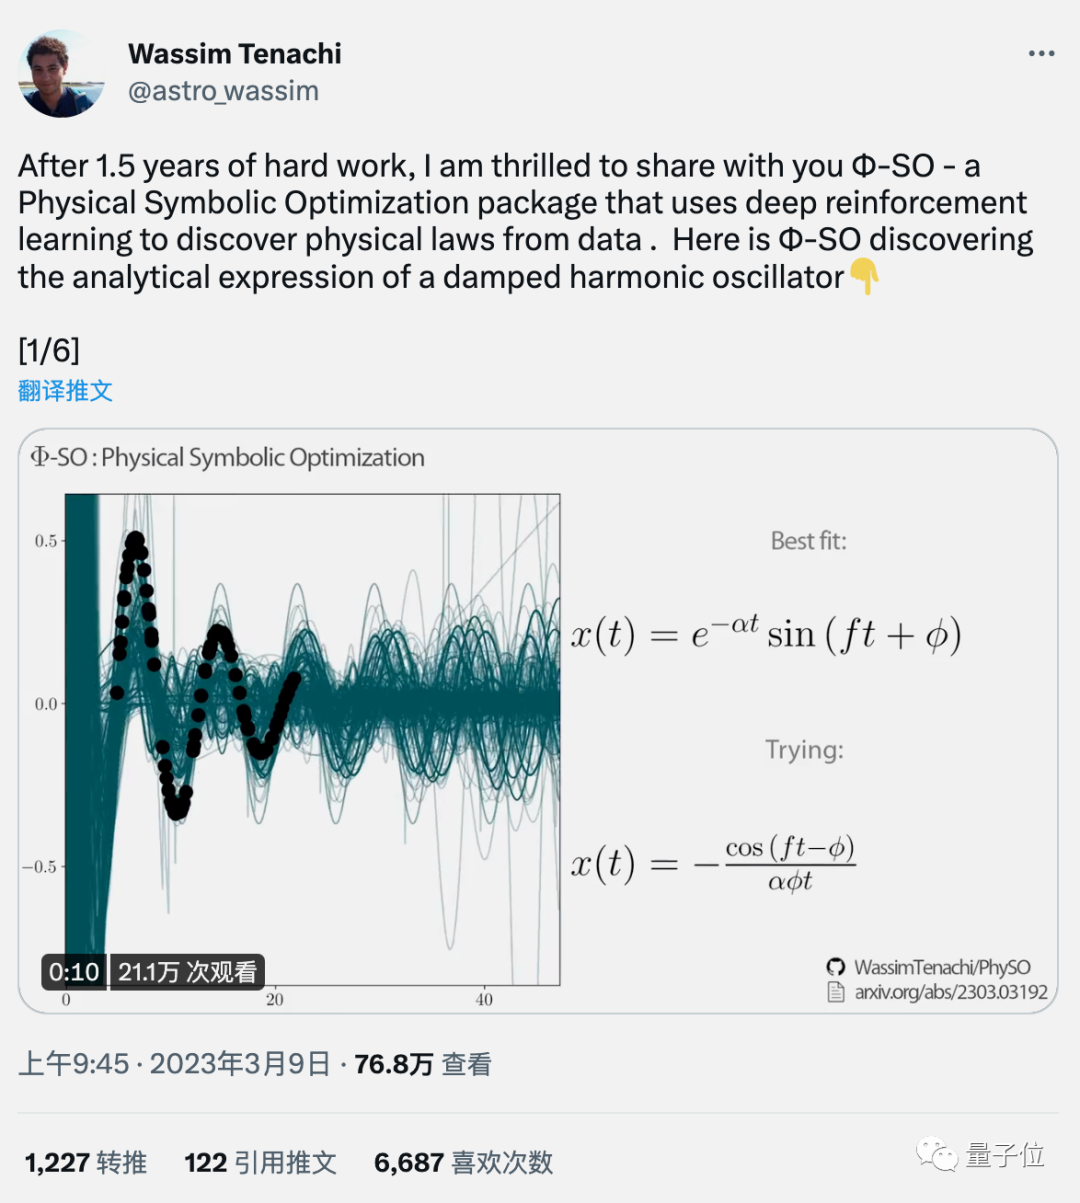
Task: Click the pointing-down finger emoji in tweet
Action: point(864,277)
